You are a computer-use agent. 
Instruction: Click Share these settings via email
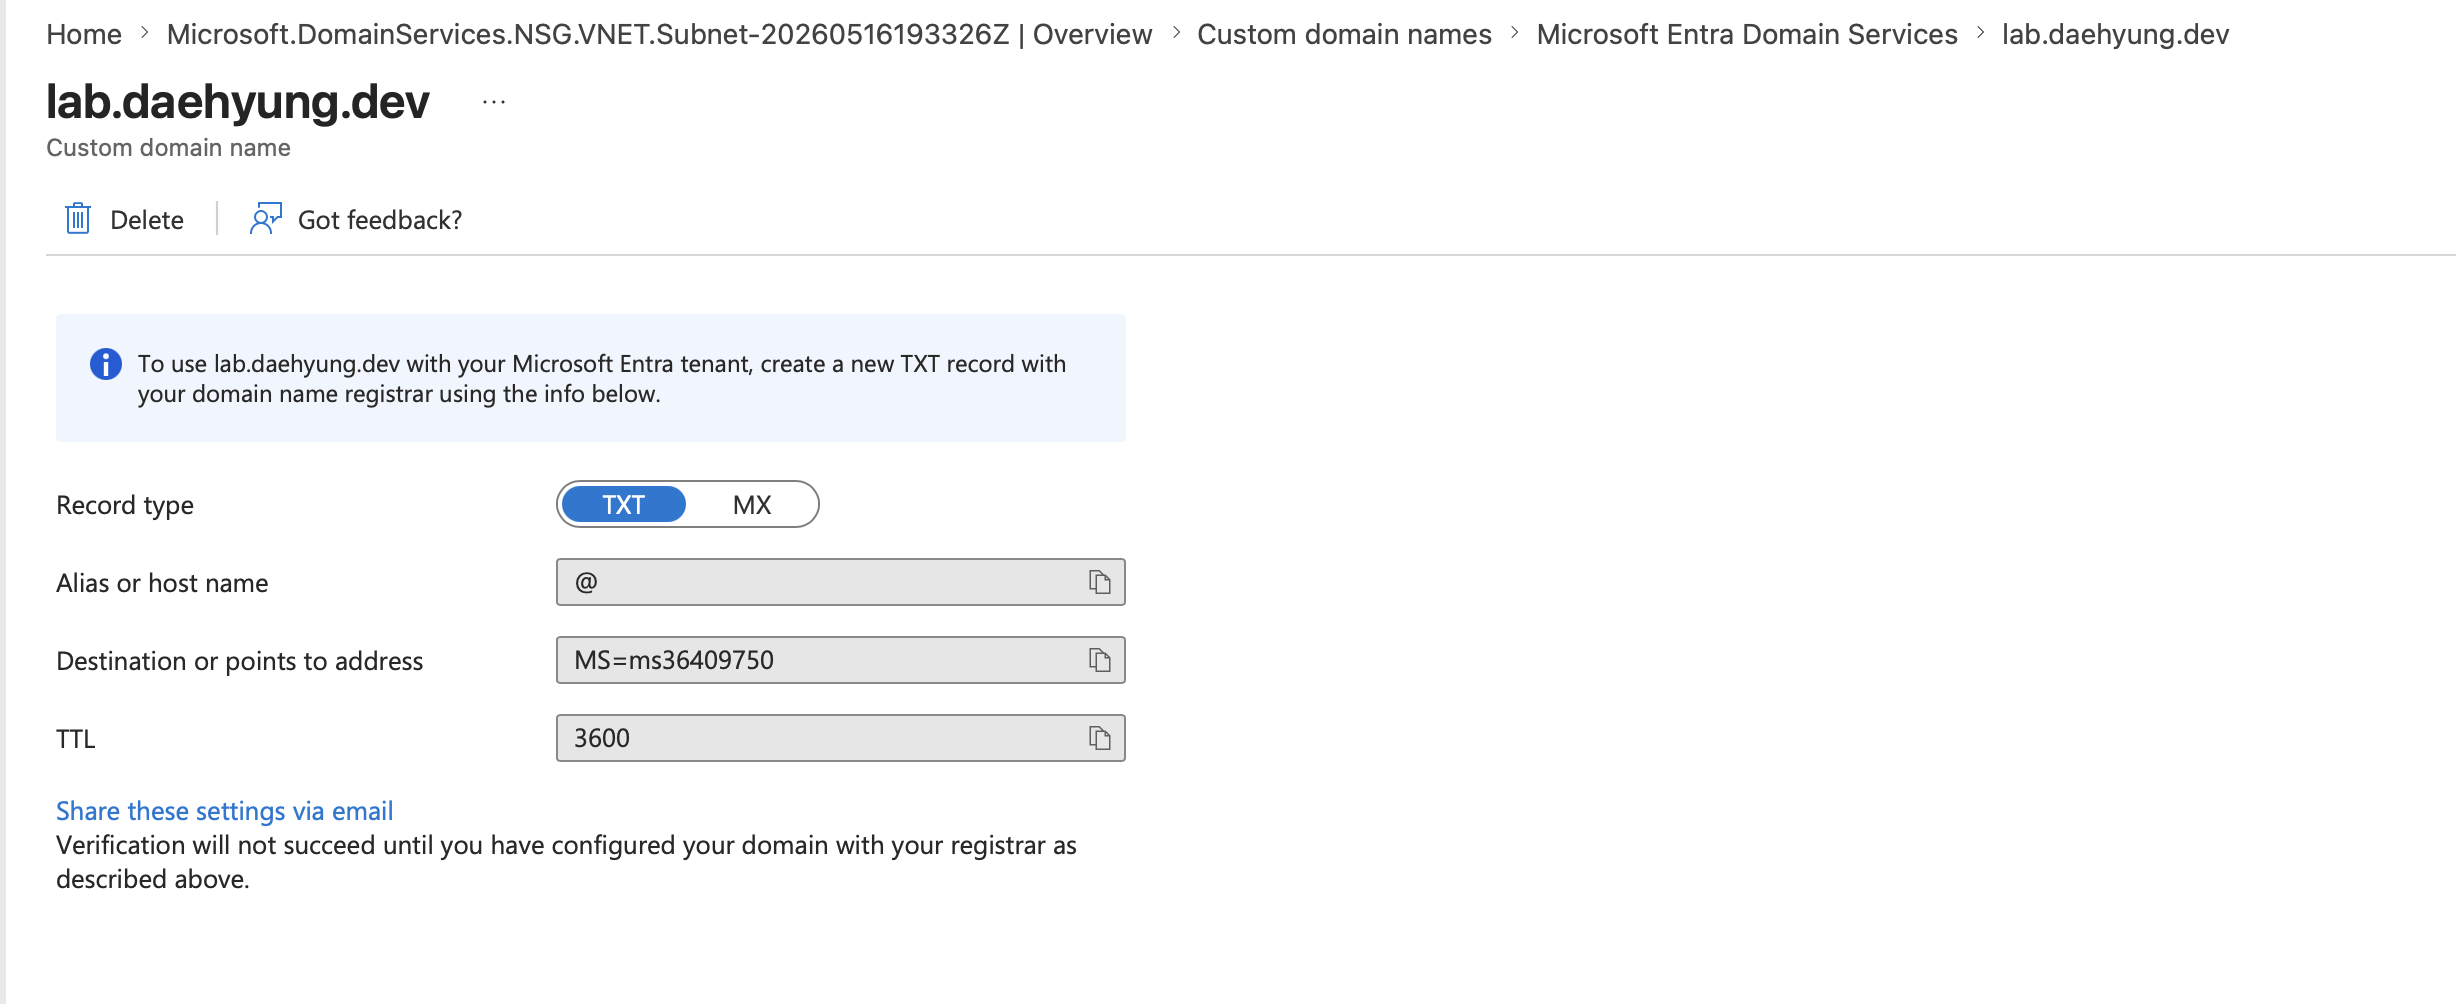224,811
